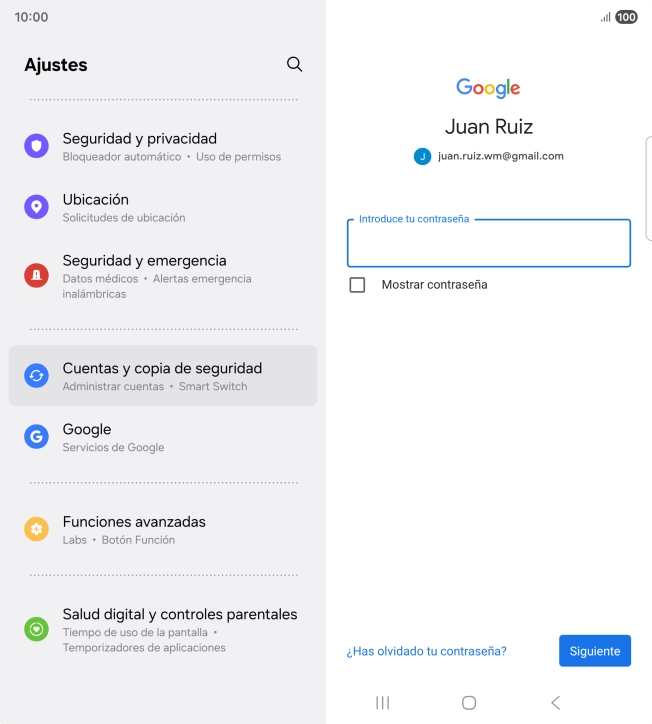652x724 pixels.
Task: Tap the Cuentas y copia sync icon
Action: (36, 376)
